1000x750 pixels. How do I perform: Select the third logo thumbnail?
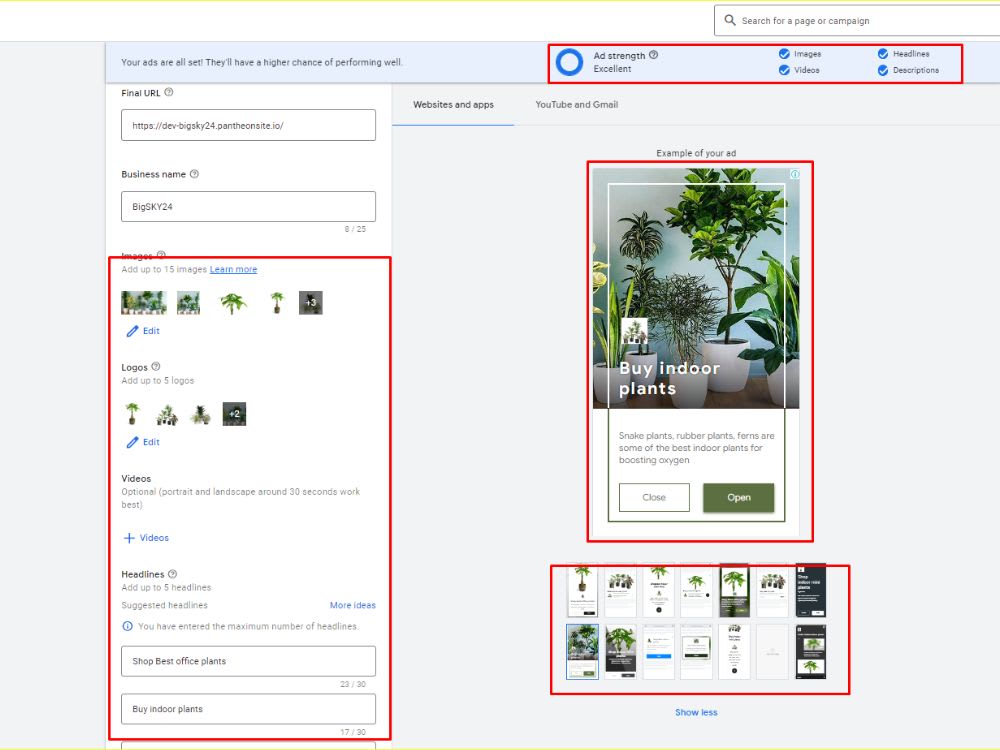pos(200,415)
